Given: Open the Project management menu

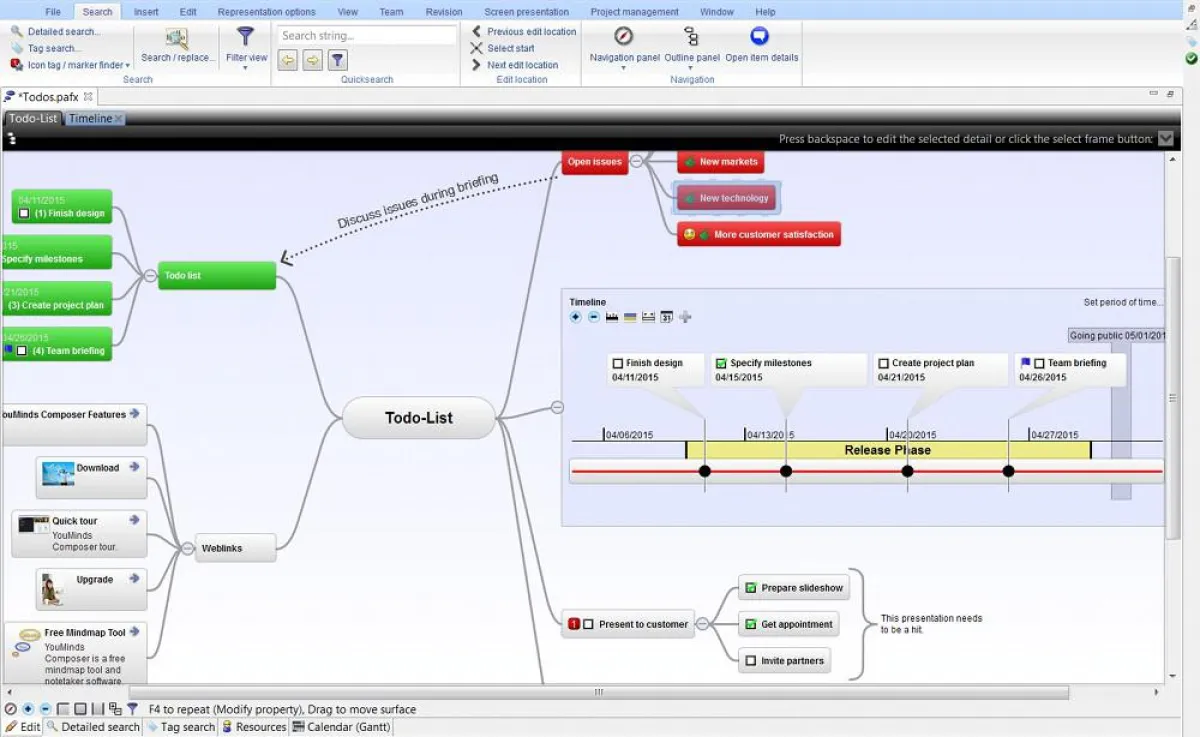Looking at the screenshot, I should pyautogui.click(x=634, y=12).
